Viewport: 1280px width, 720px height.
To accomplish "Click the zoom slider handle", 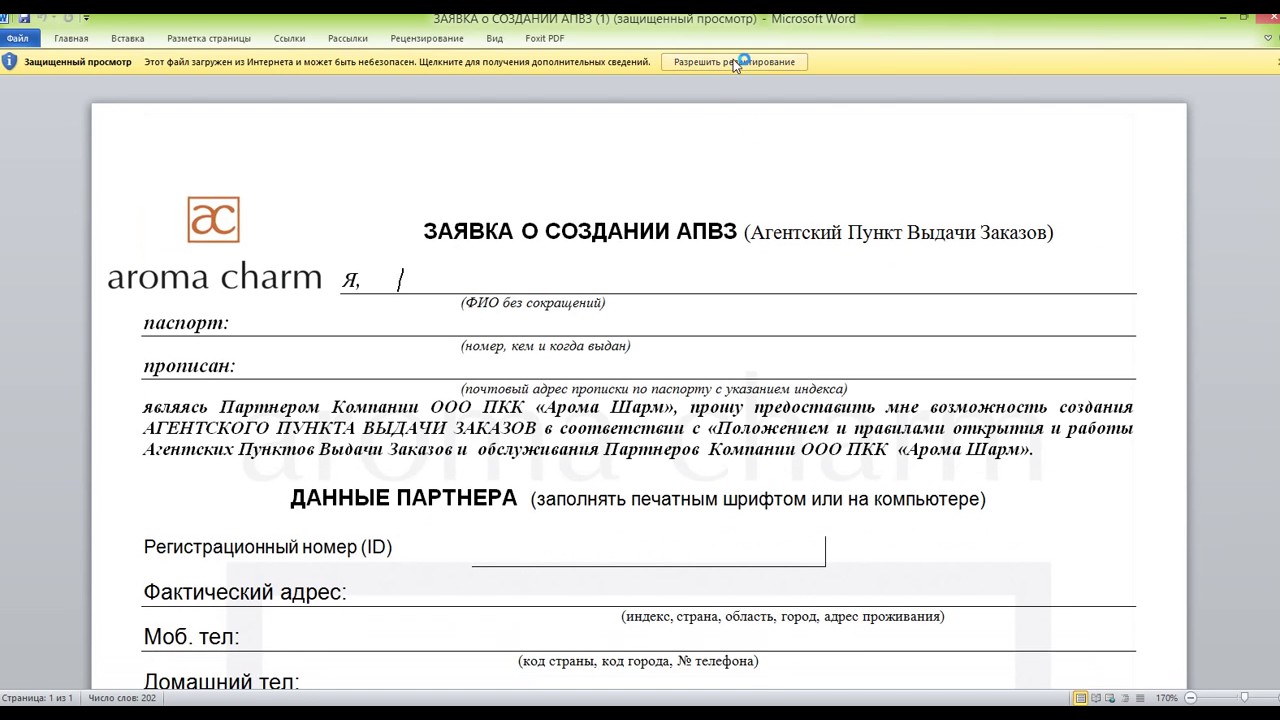I will tap(1244, 698).
